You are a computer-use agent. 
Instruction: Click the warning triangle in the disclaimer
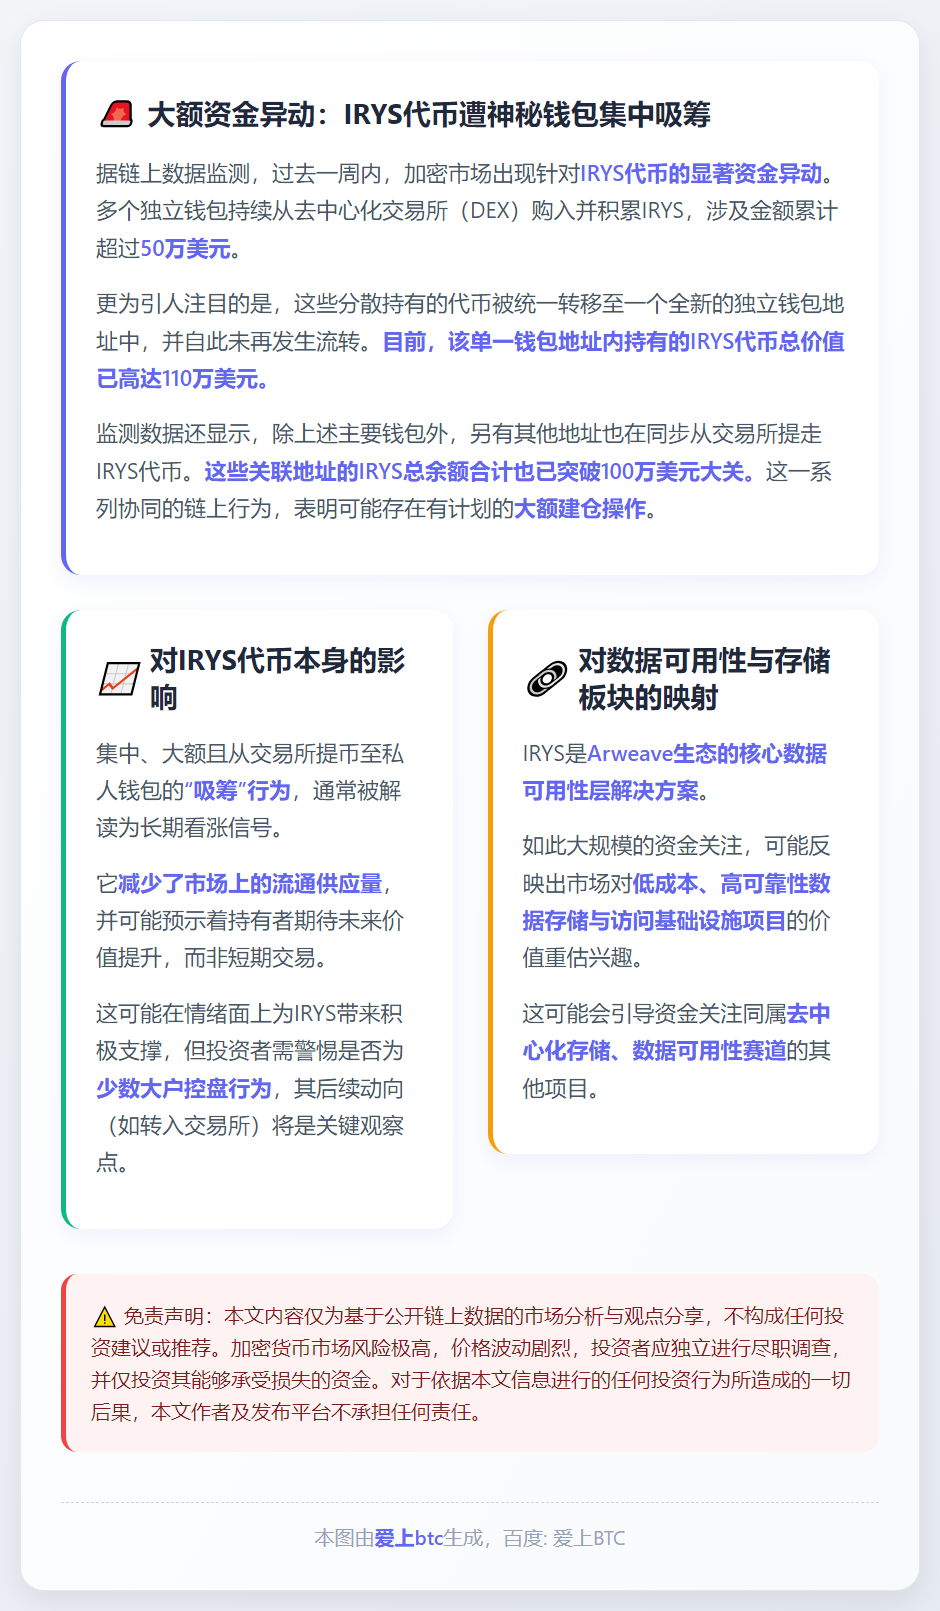(104, 1317)
